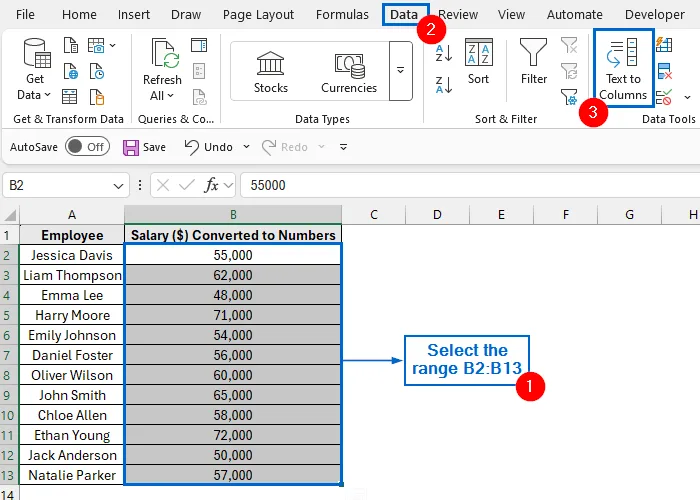Click Remove Duplicates icon

click(x=664, y=71)
